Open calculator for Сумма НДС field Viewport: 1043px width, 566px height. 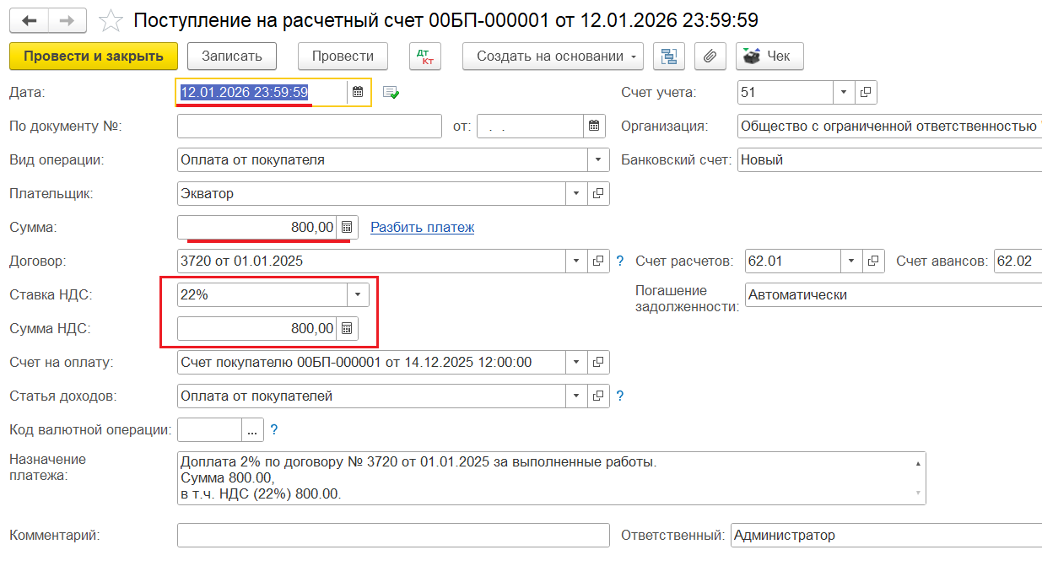pos(346,328)
